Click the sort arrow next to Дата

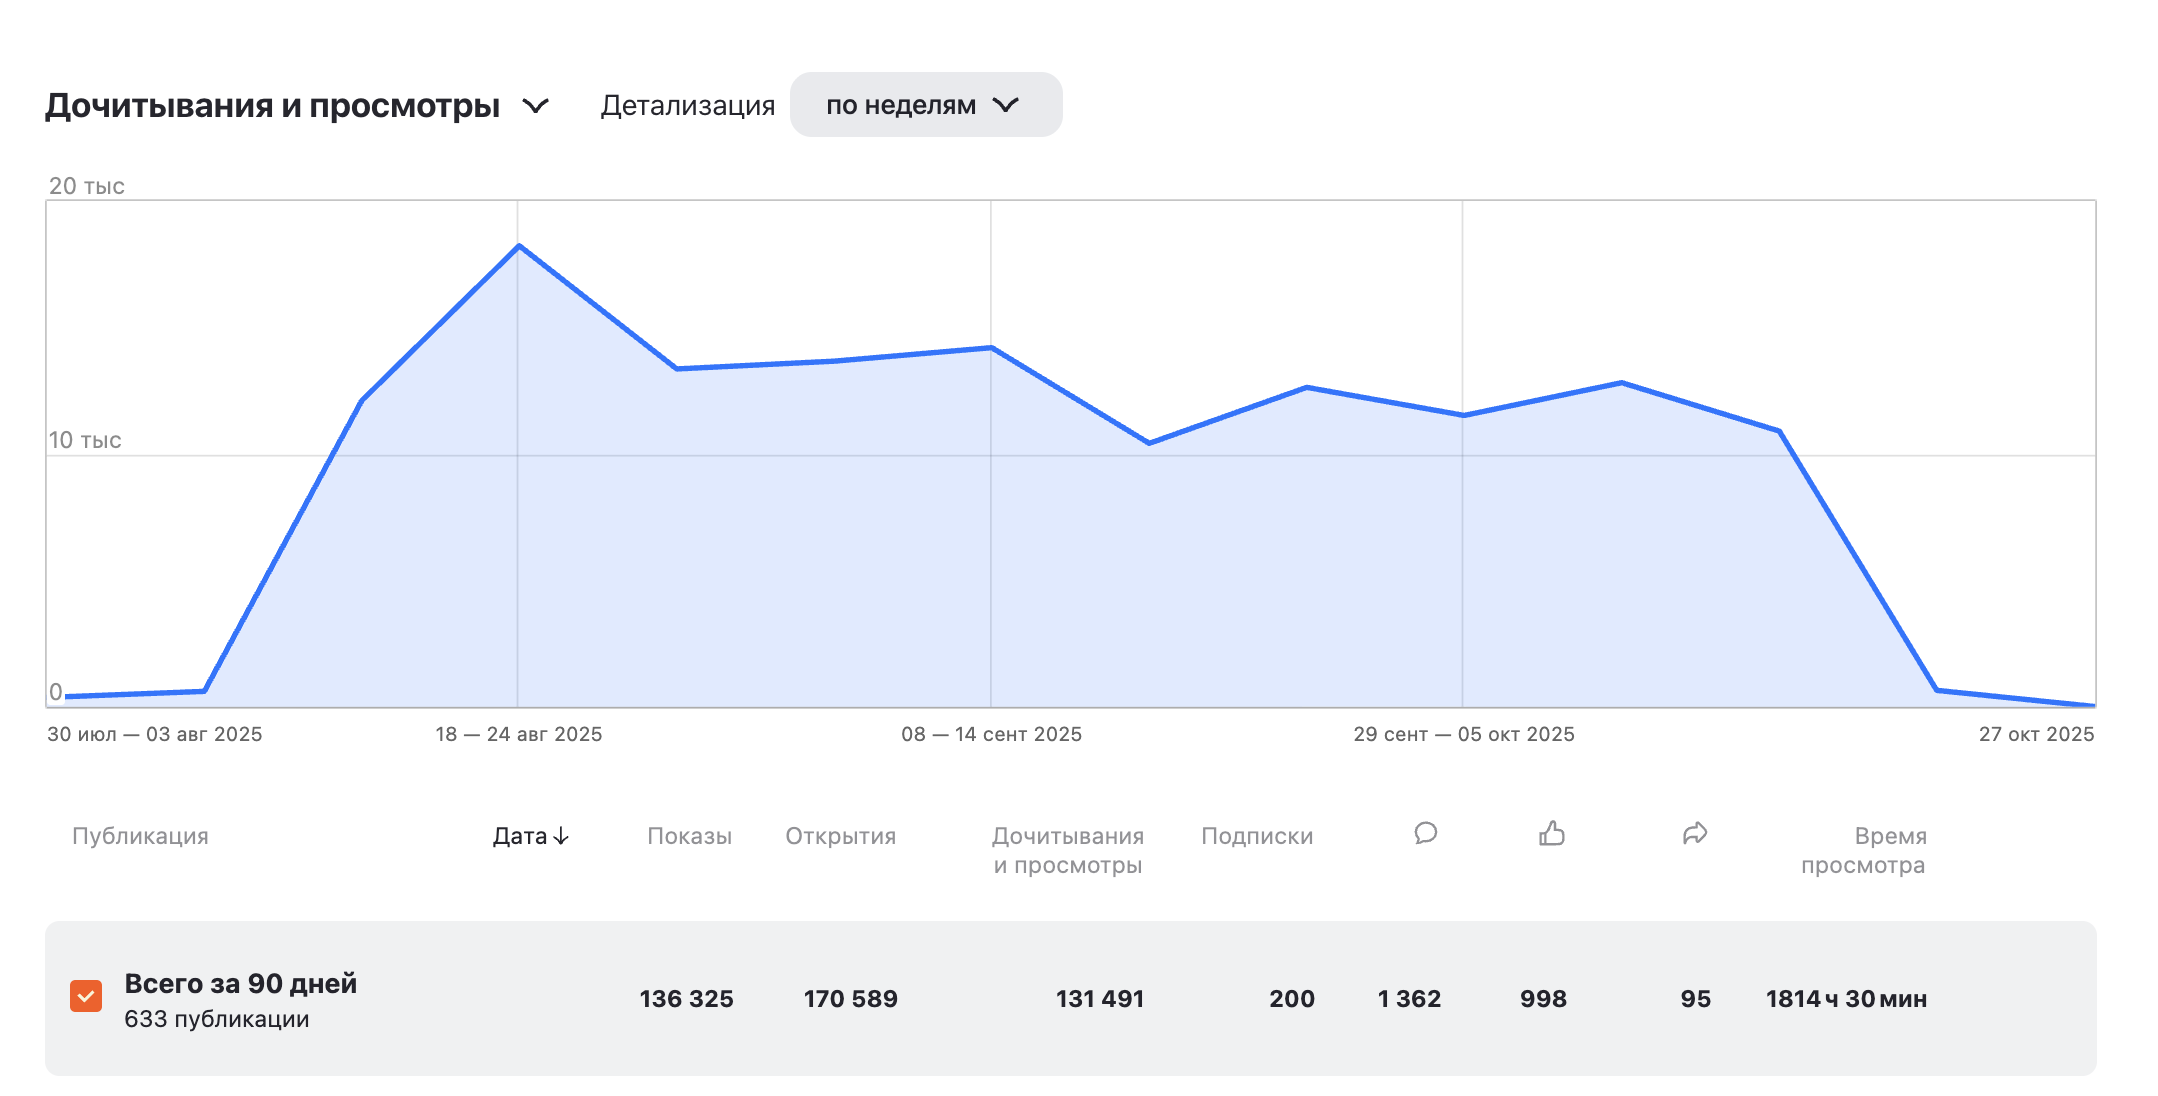(561, 836)
